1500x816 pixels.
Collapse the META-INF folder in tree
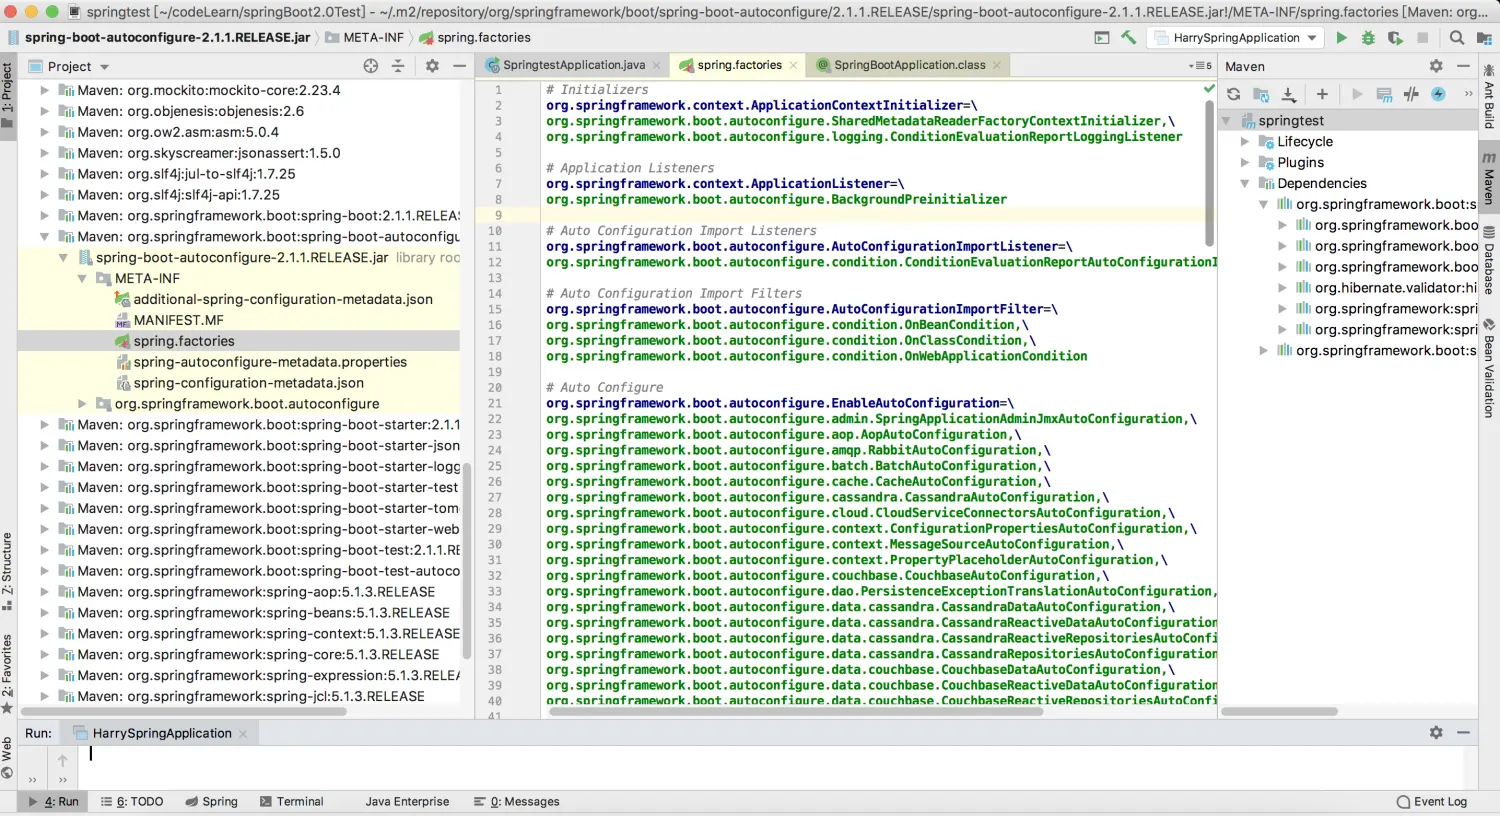pyautogui.click(x=83, y=279)
